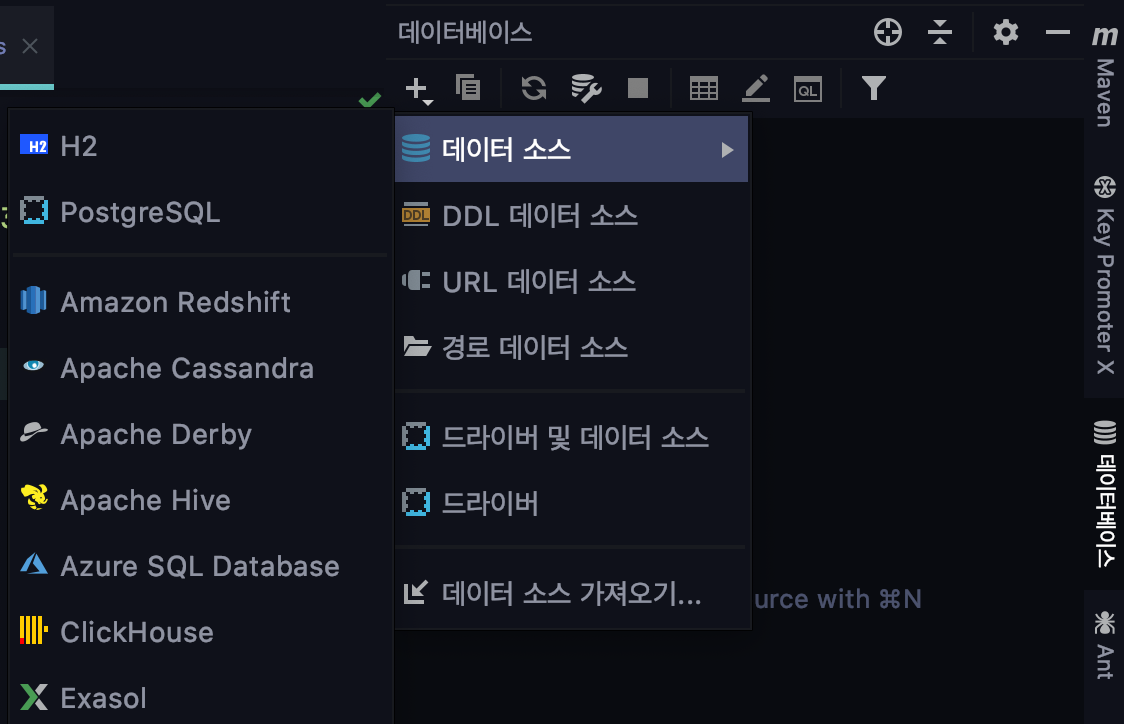Image resolution: width=1124 pixels, height=724 pixels.
Task: Click the crosshair locate icon in header
Action: click(887, 32)
